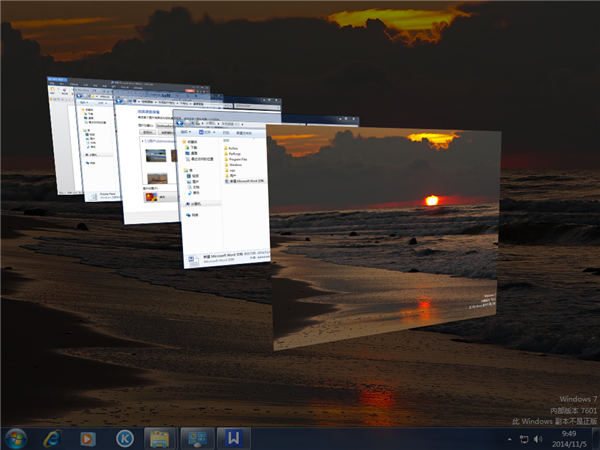
Task: Select the sunset Desktop window in Flip 3D
Action: click(x=390, y=240)
